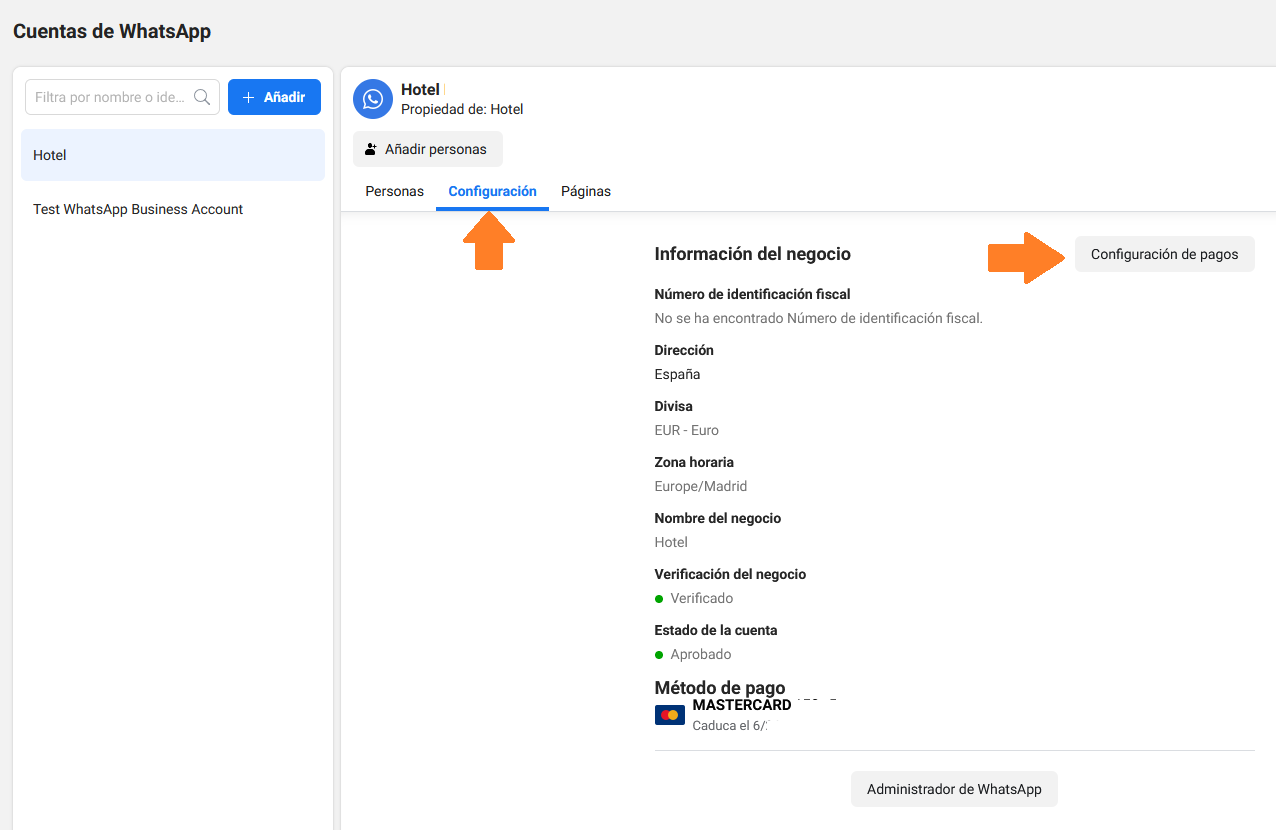Click the Verificado status text
The height and width of the screenshot is (830, 1276).
pos(701,598)
